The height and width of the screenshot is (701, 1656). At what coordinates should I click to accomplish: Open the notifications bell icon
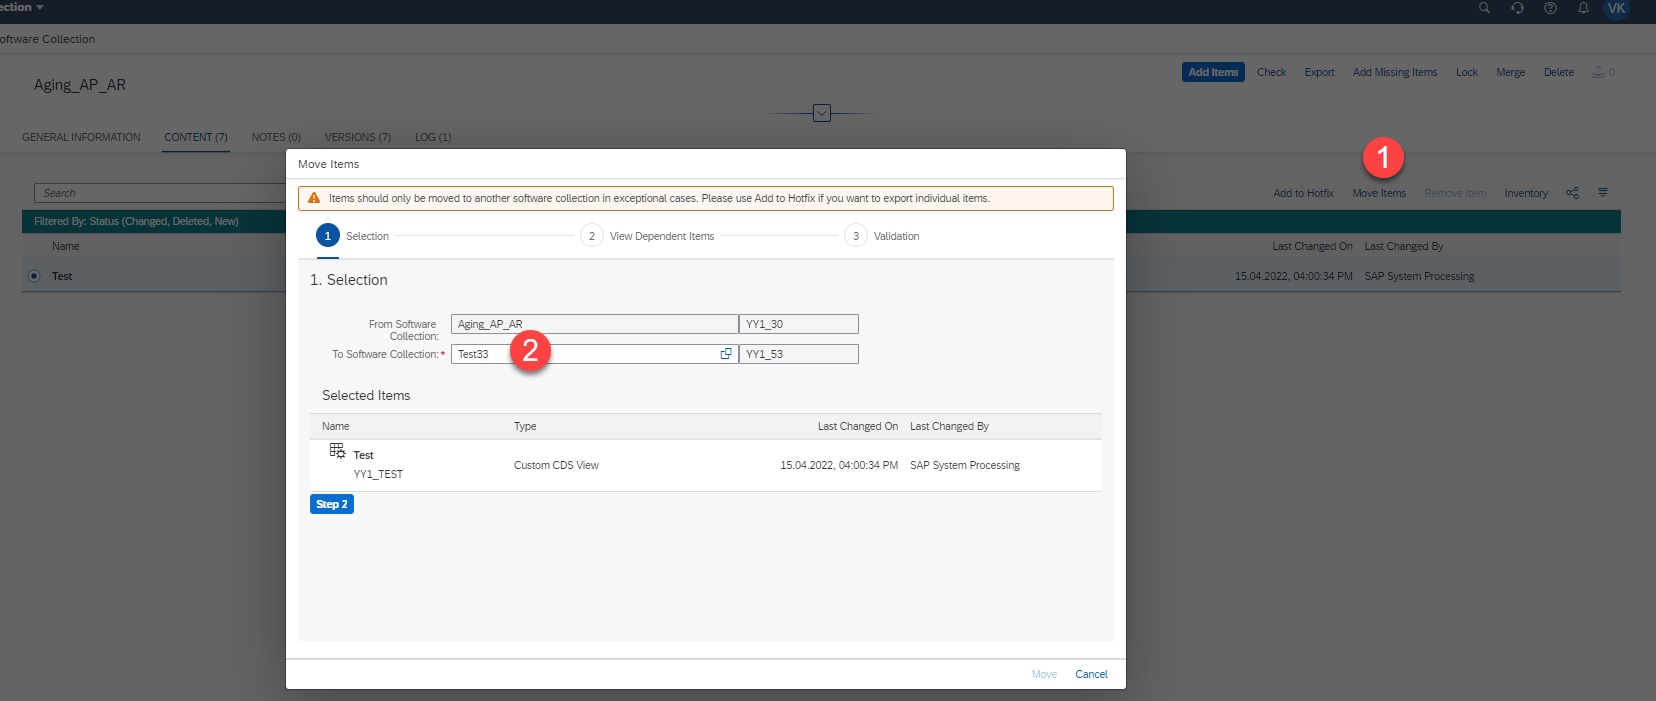tap(1583, 8)
